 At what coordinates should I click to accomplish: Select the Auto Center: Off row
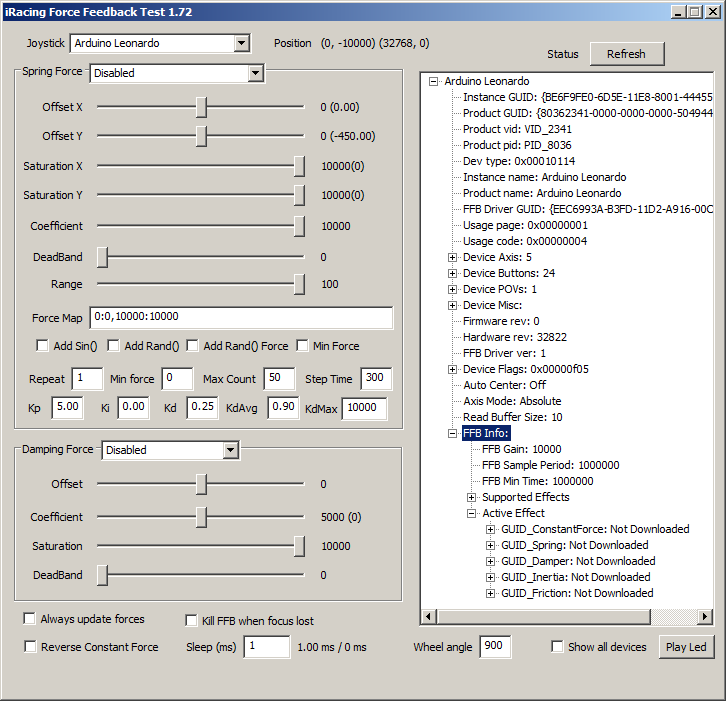click(x=505, y=385)
